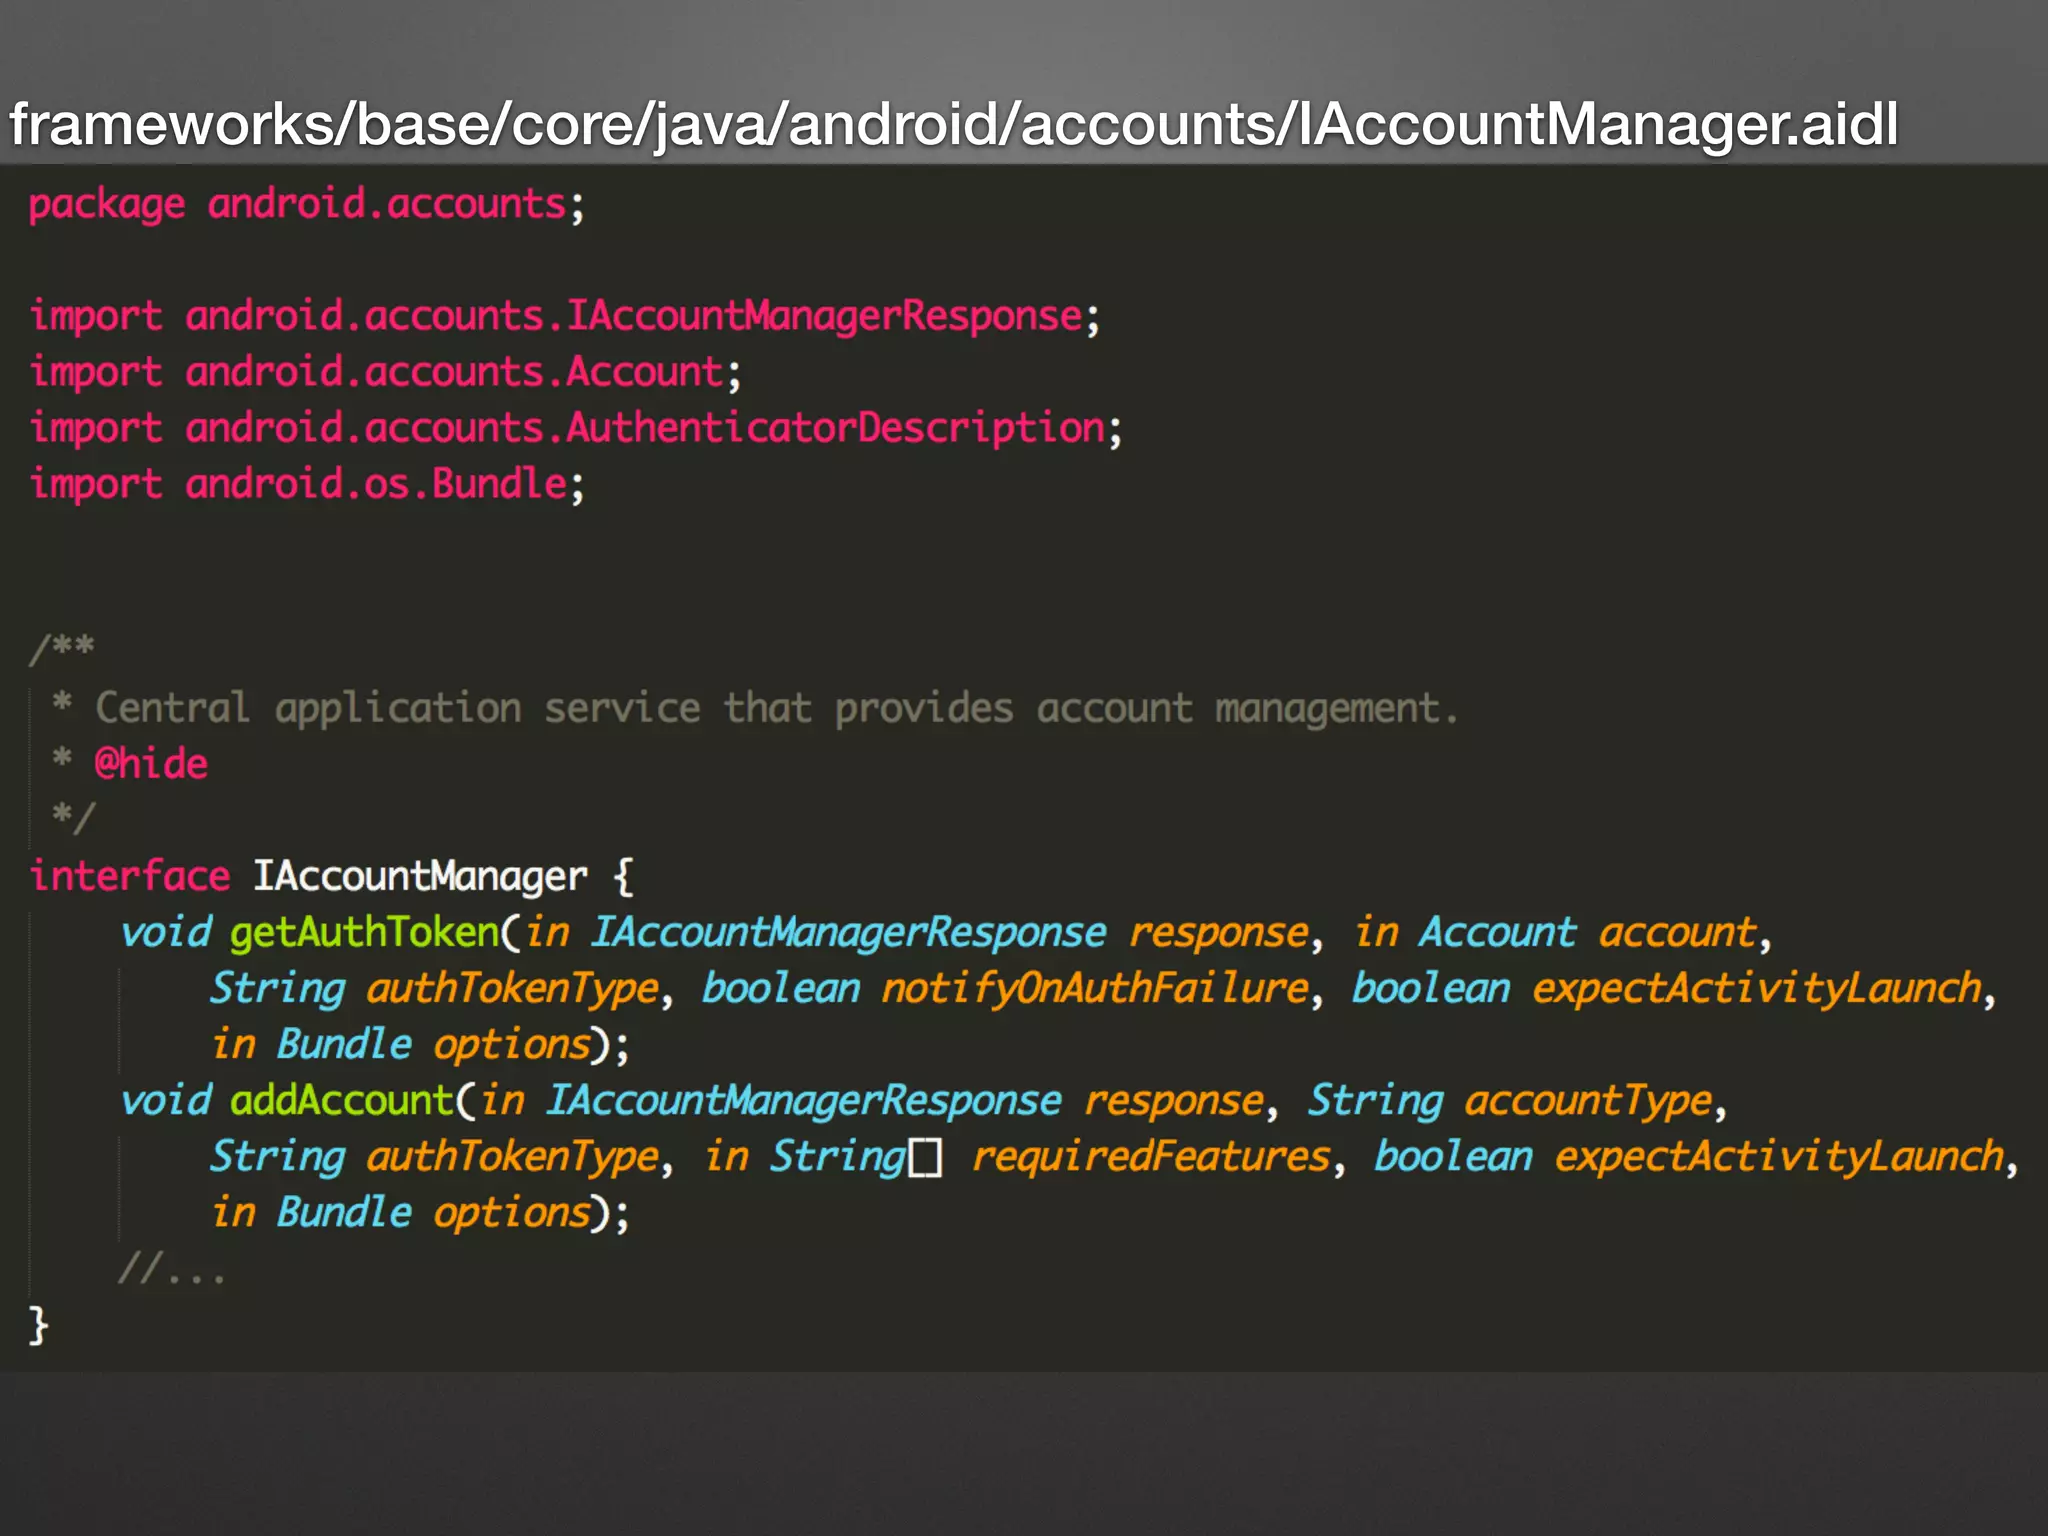Image resolution: width=2048 pixels, height=1536 pixels.
Task: Click the getAuthToken method name
Action: (x=364, y=933)
